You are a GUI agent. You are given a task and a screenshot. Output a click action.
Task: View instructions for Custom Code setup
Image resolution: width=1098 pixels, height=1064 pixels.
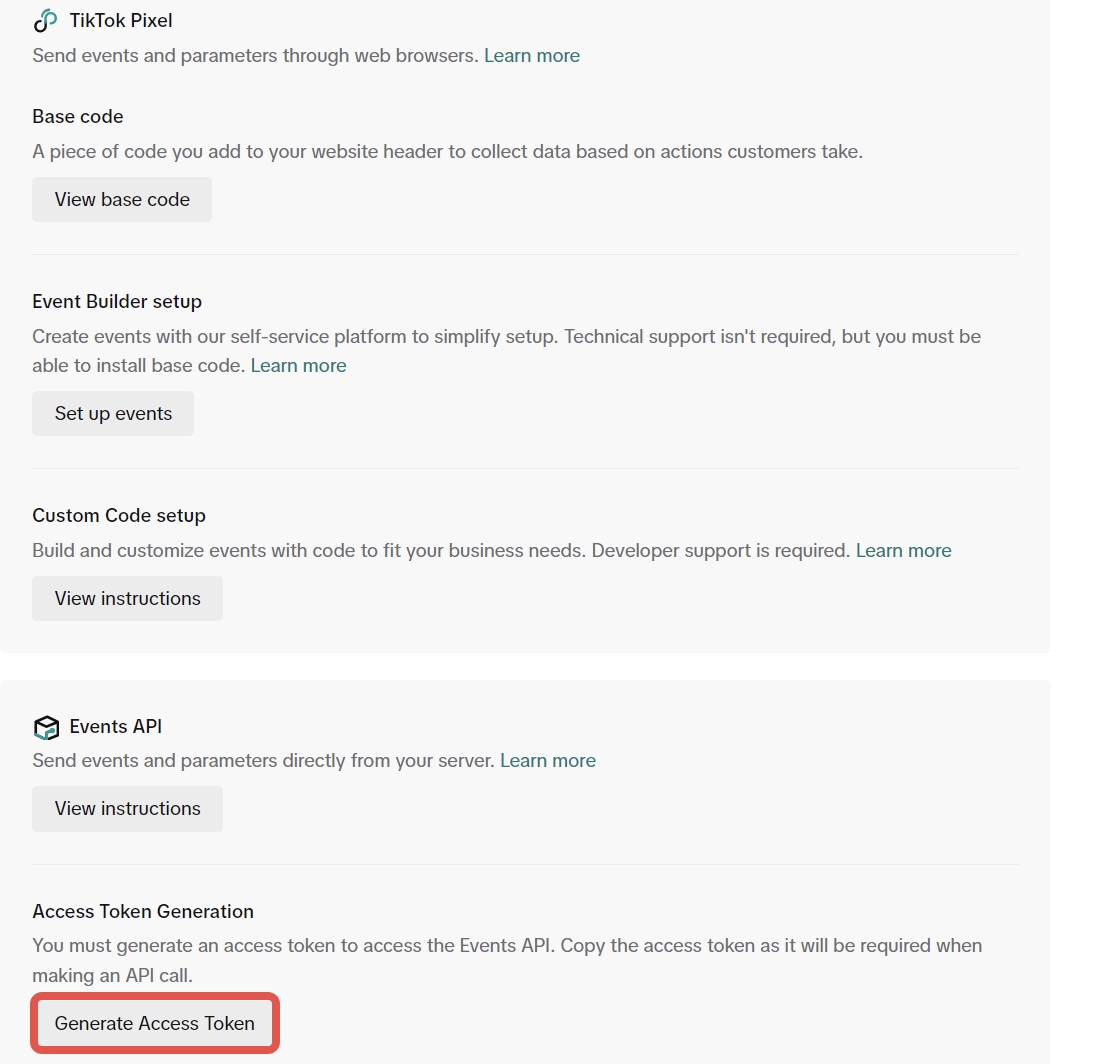tap(127, 598)
